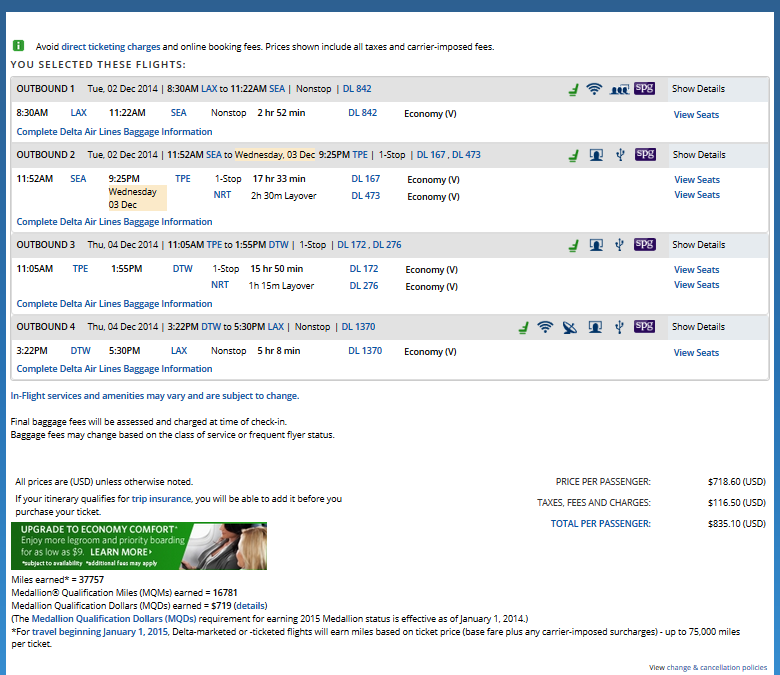Click the green seat icon on Outbound 1
780x675 pixels.
(573, 89)
